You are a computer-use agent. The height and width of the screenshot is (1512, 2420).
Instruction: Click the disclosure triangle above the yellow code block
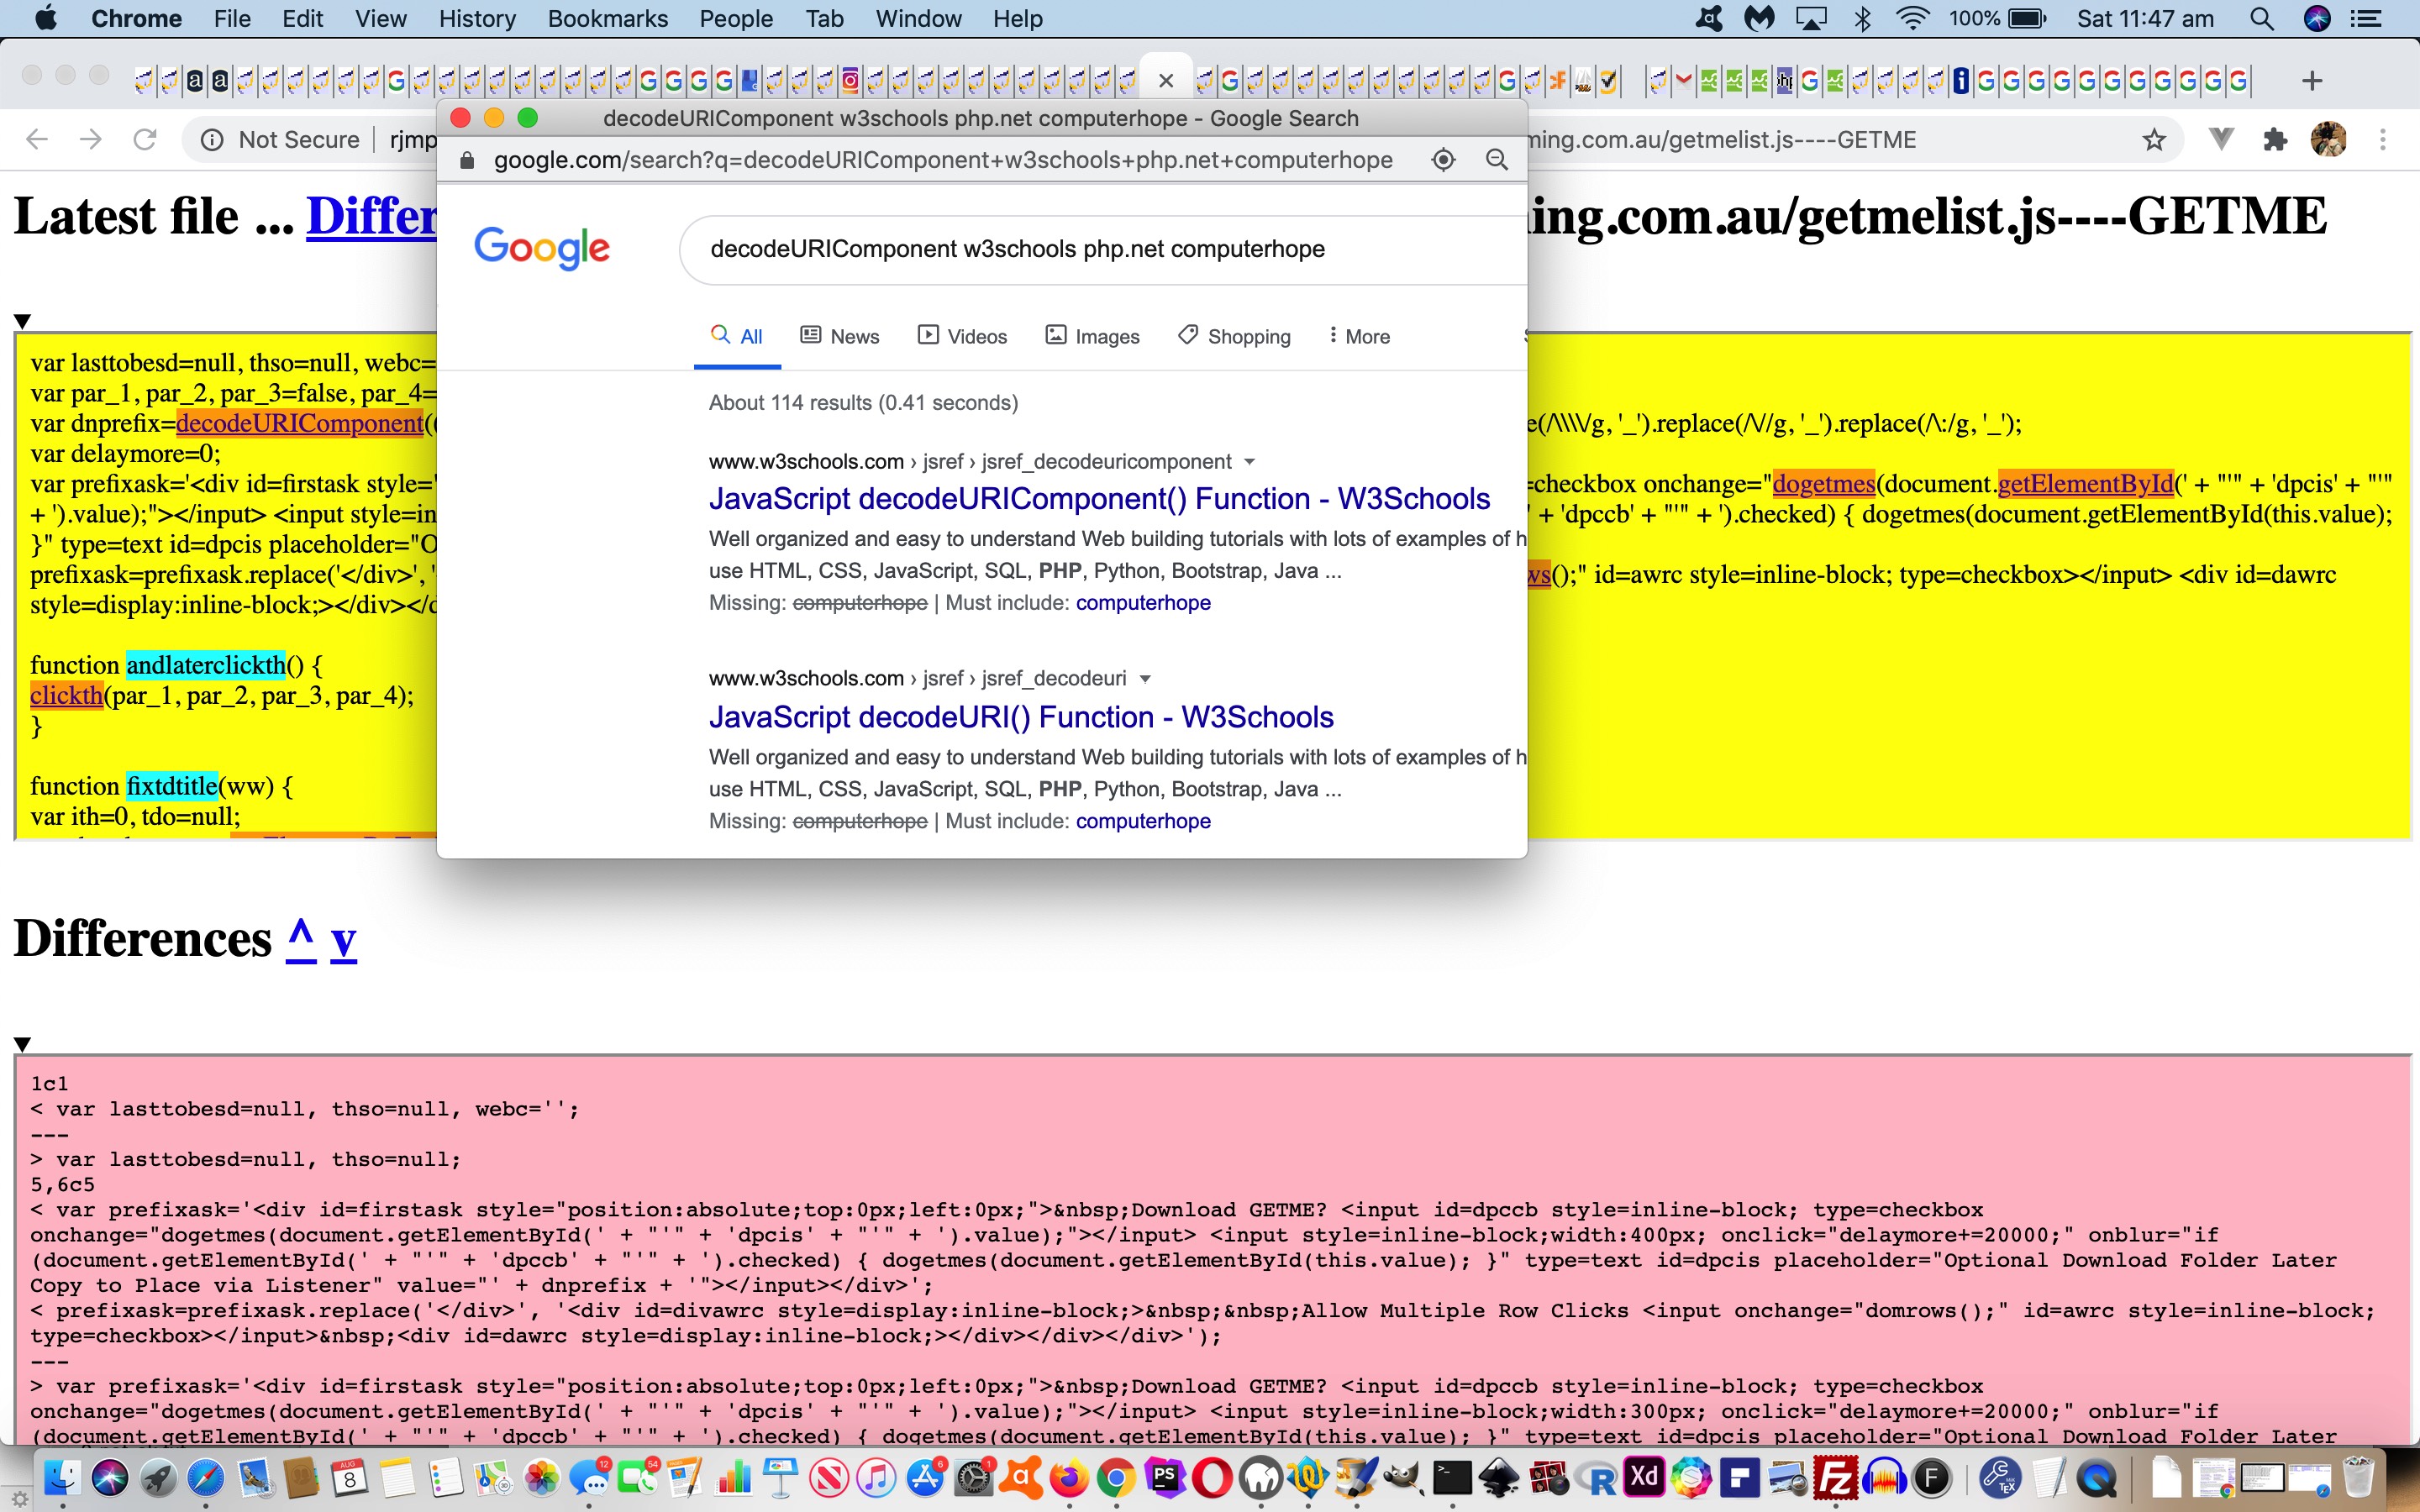tap(22, 322)
